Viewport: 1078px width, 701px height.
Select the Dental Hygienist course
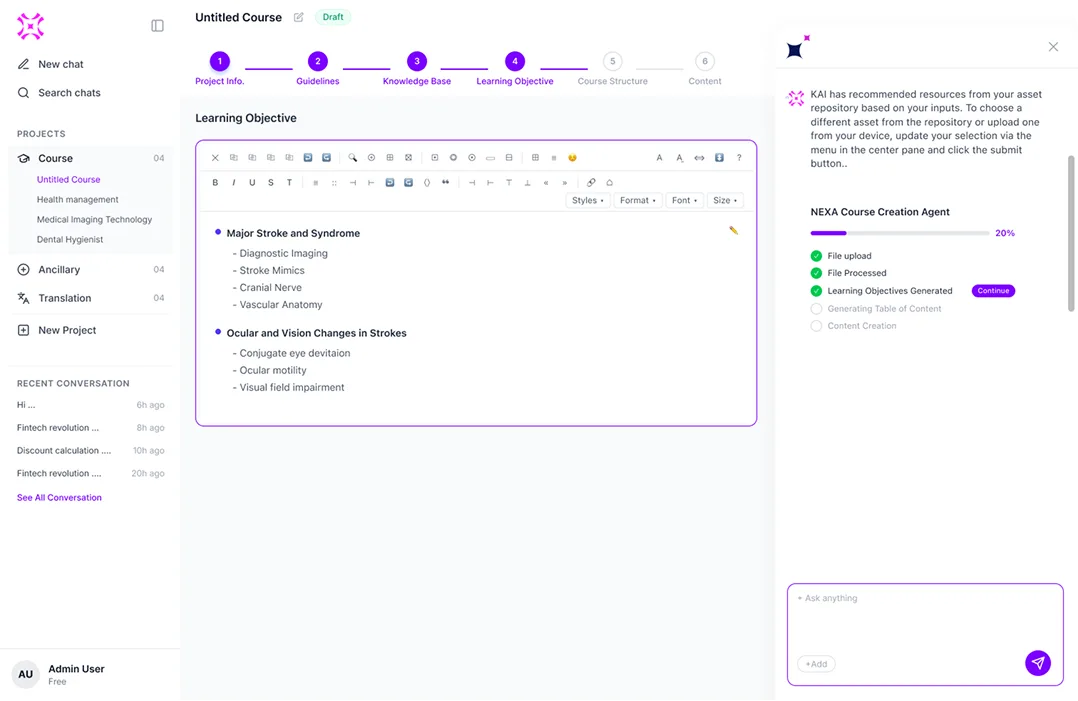coord(70,239)
